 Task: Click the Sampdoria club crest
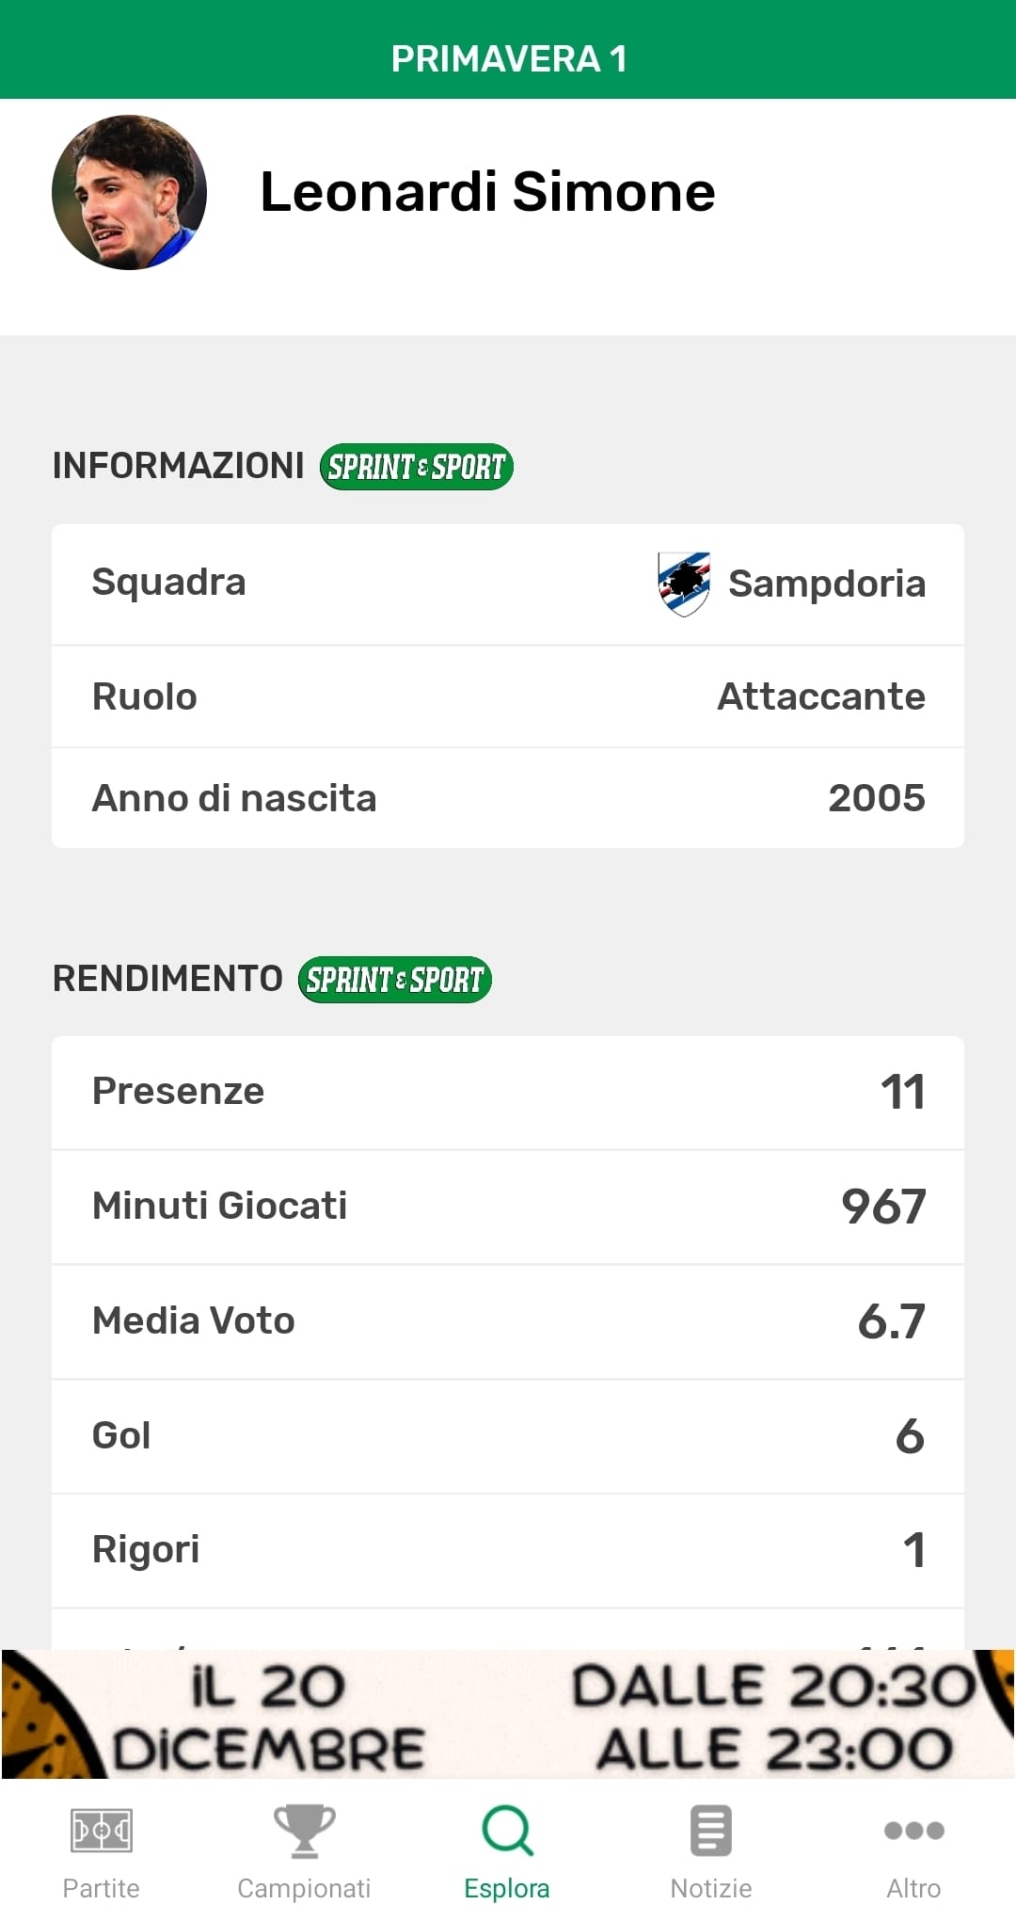point(684,584)
